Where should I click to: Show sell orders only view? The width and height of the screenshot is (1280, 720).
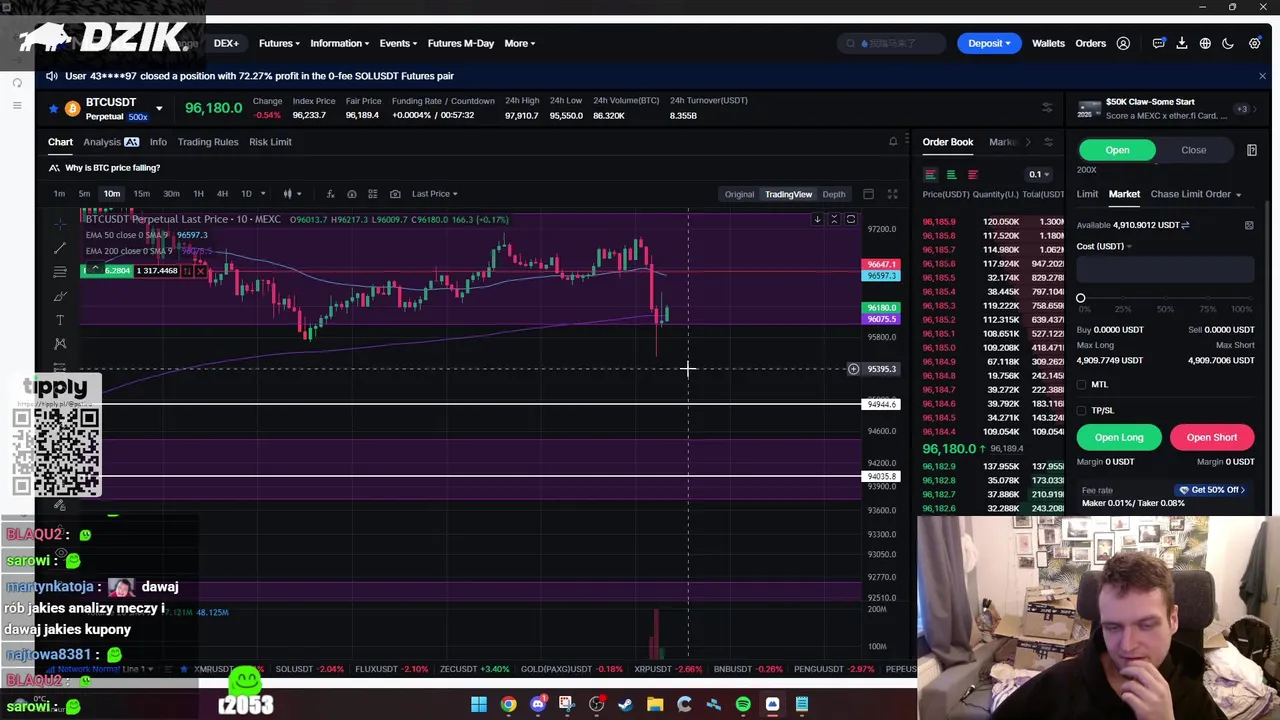coord(972,174)
